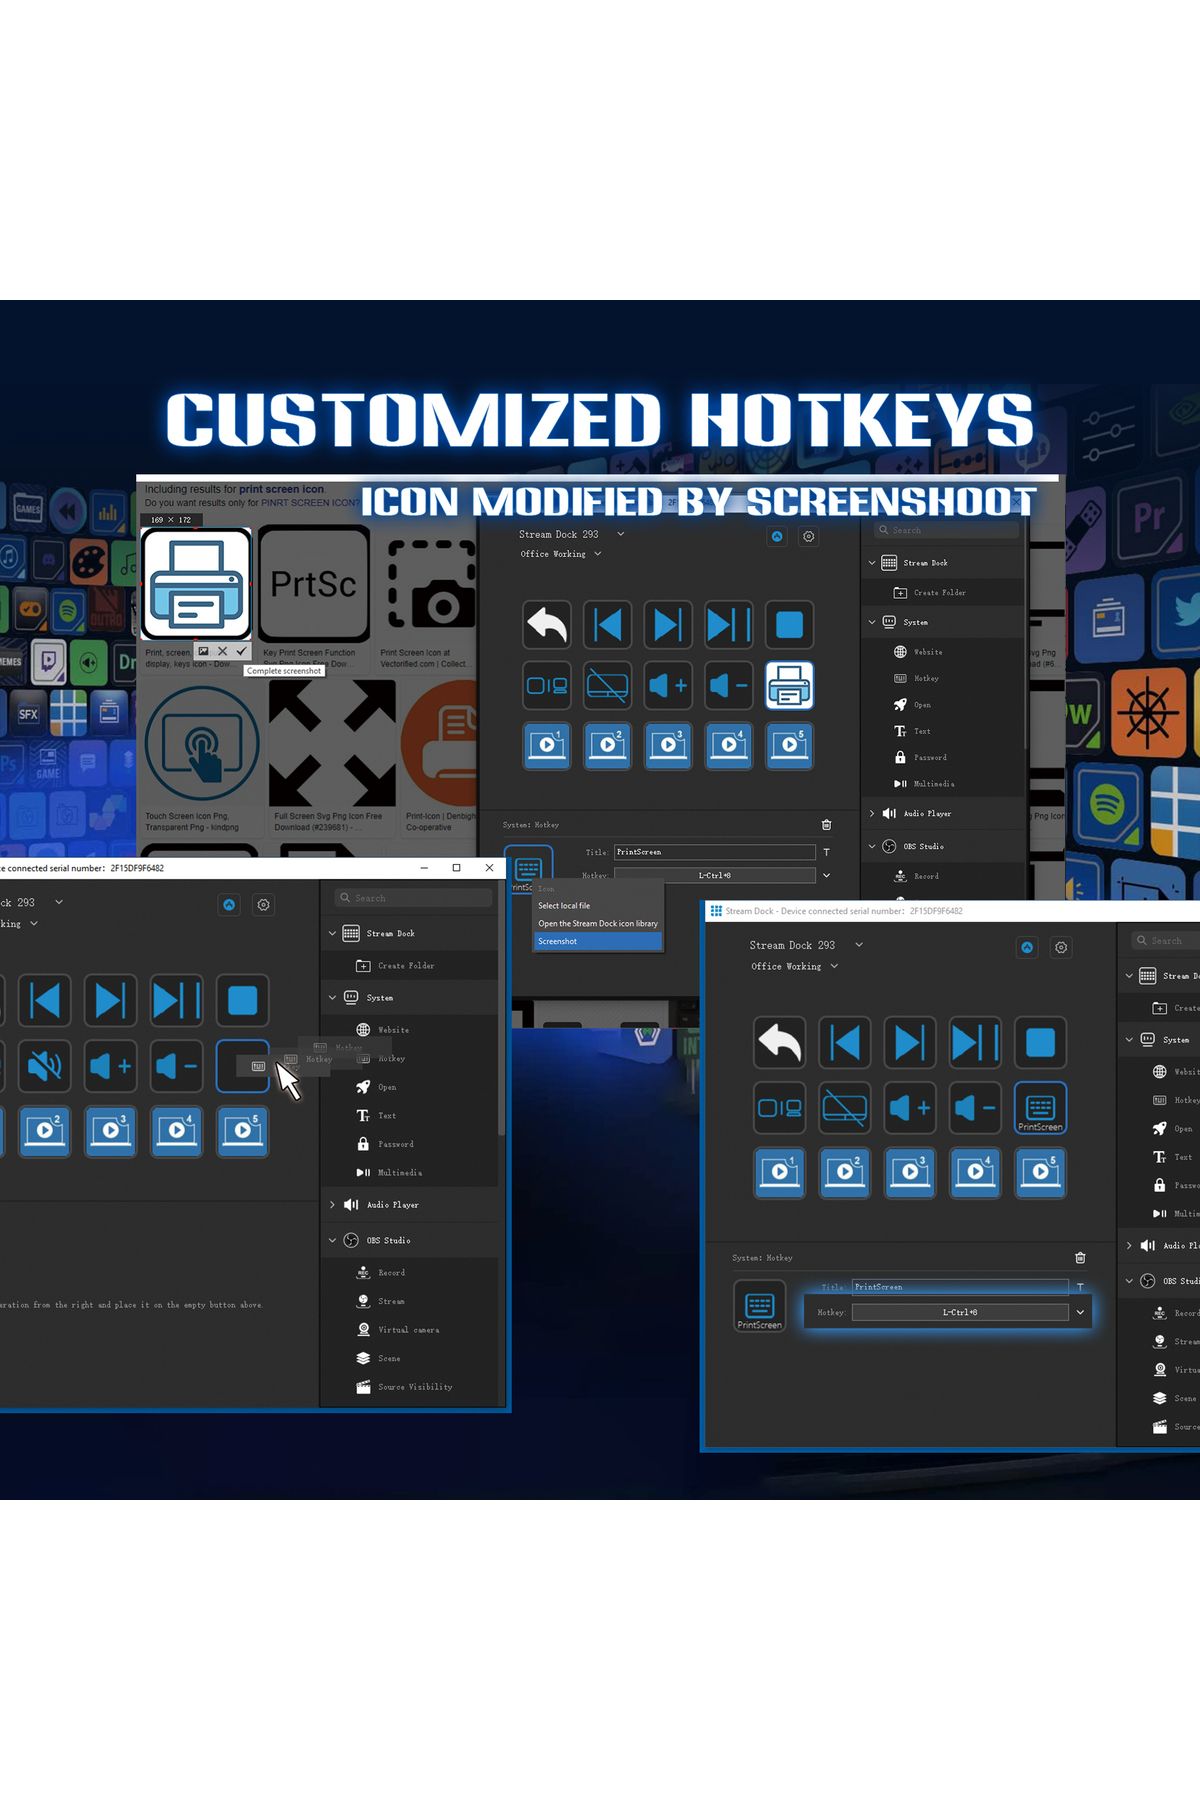
Task: Click the Complete screenshot checkmark button
Action: click(x=241, y=651)
